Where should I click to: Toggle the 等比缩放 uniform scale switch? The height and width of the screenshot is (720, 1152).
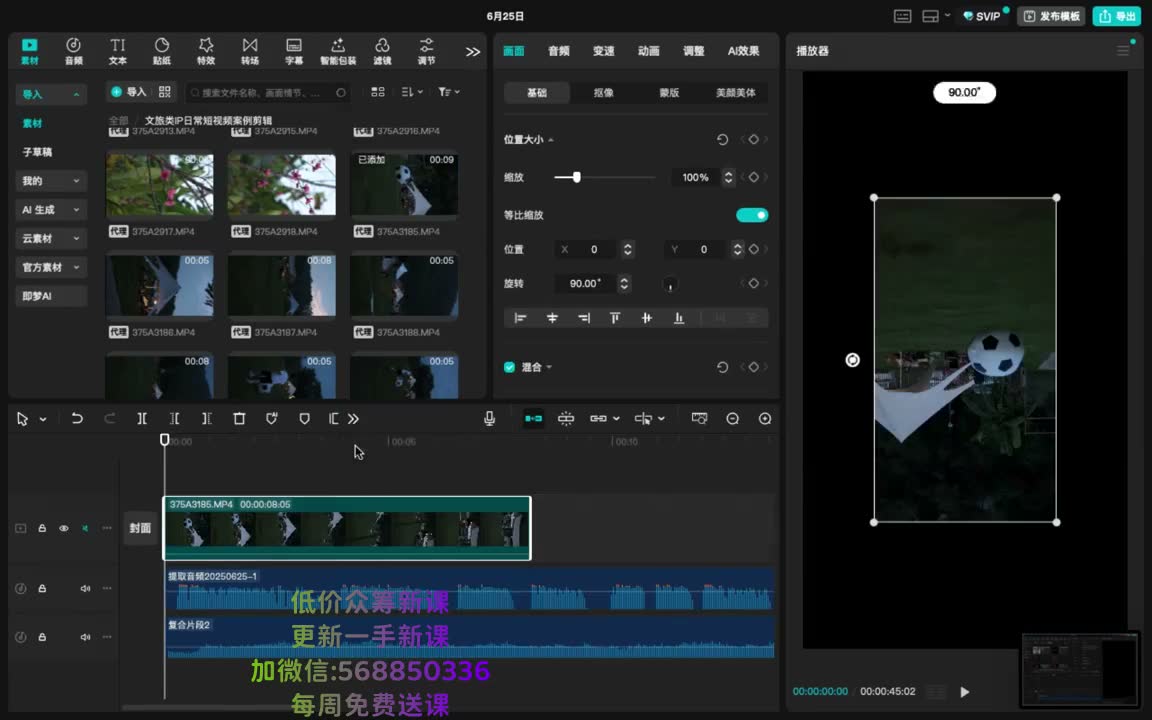pyautogui.click(x=752, y=215)
